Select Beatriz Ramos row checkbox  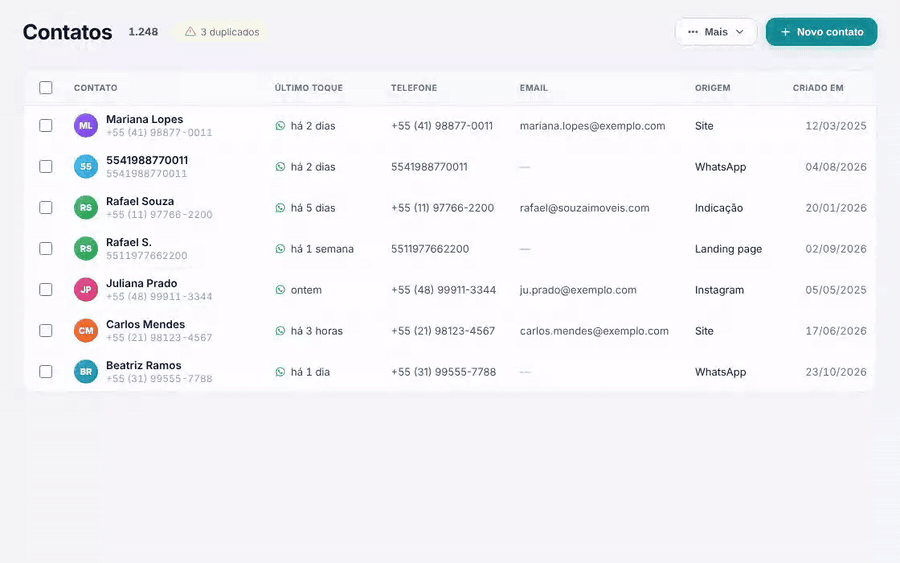click(46, 371)
